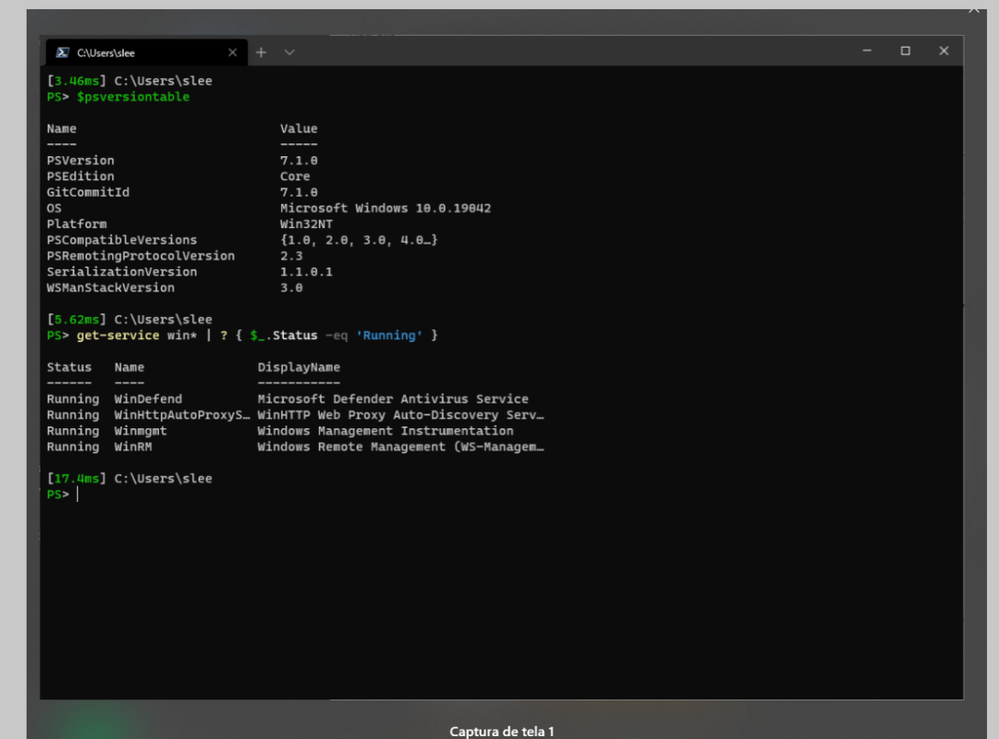
Task: Click the [5.62ms] timing indicator
Action: coord(76,320)
